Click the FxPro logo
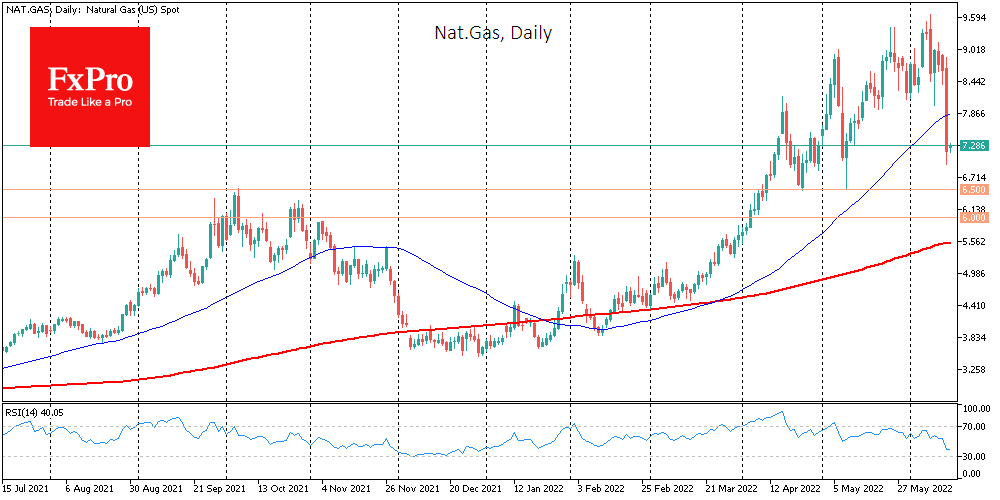Image resolution: width=1000 pixels, height=500 pixels. (90, 85)
